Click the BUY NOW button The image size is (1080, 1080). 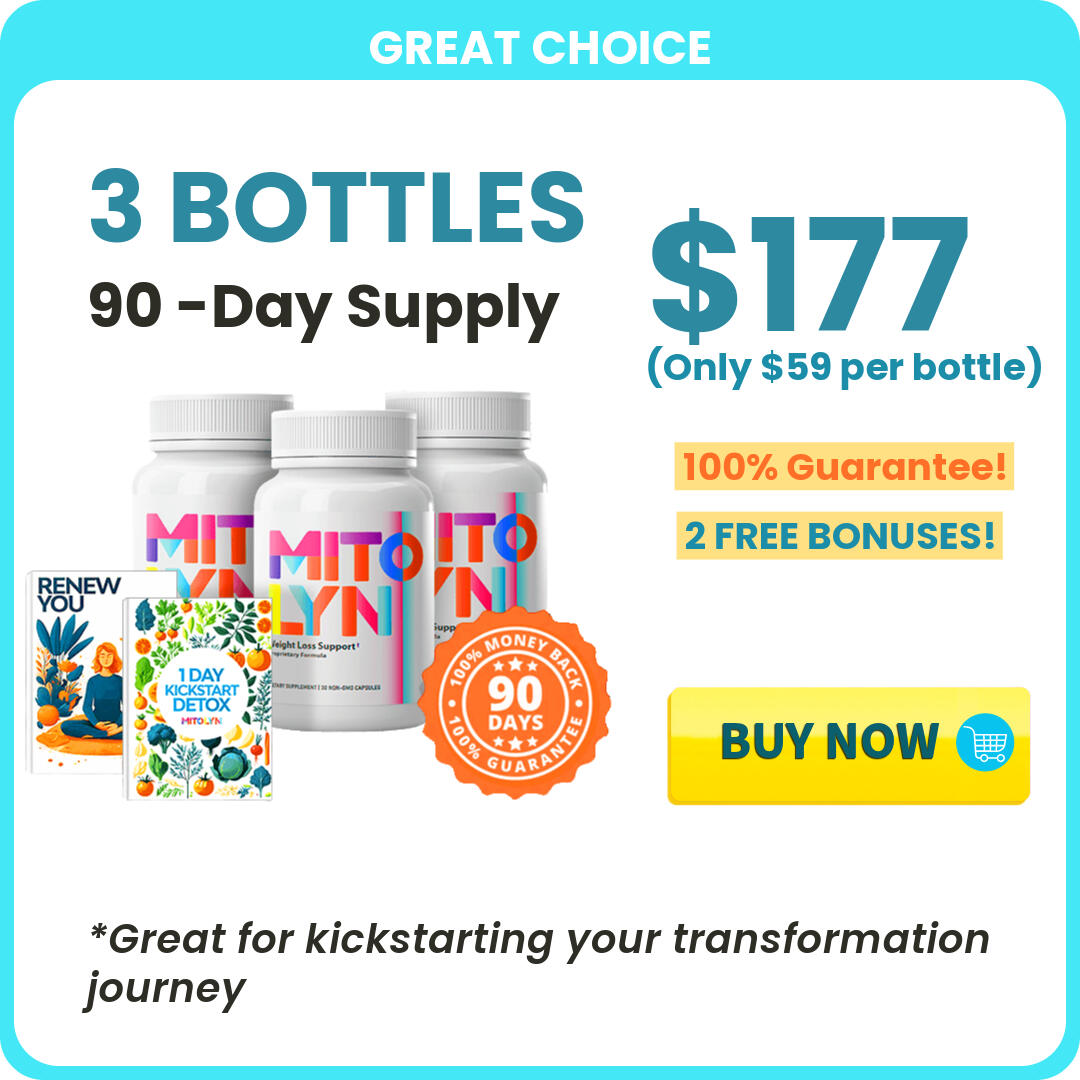pos(849,745)
